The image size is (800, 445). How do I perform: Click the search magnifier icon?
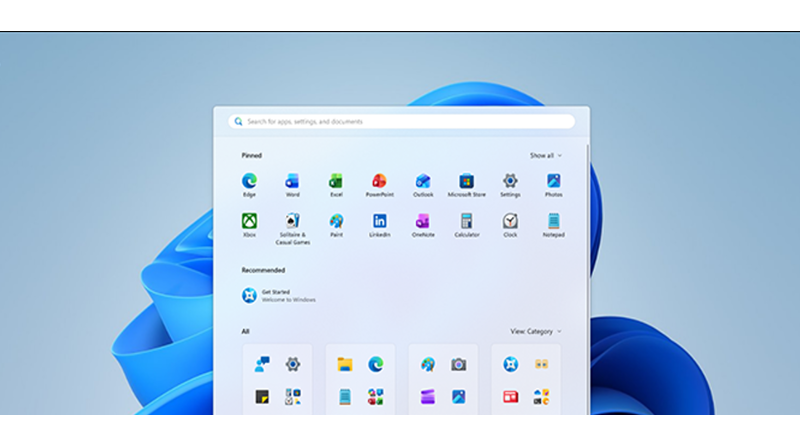(238, 121)
